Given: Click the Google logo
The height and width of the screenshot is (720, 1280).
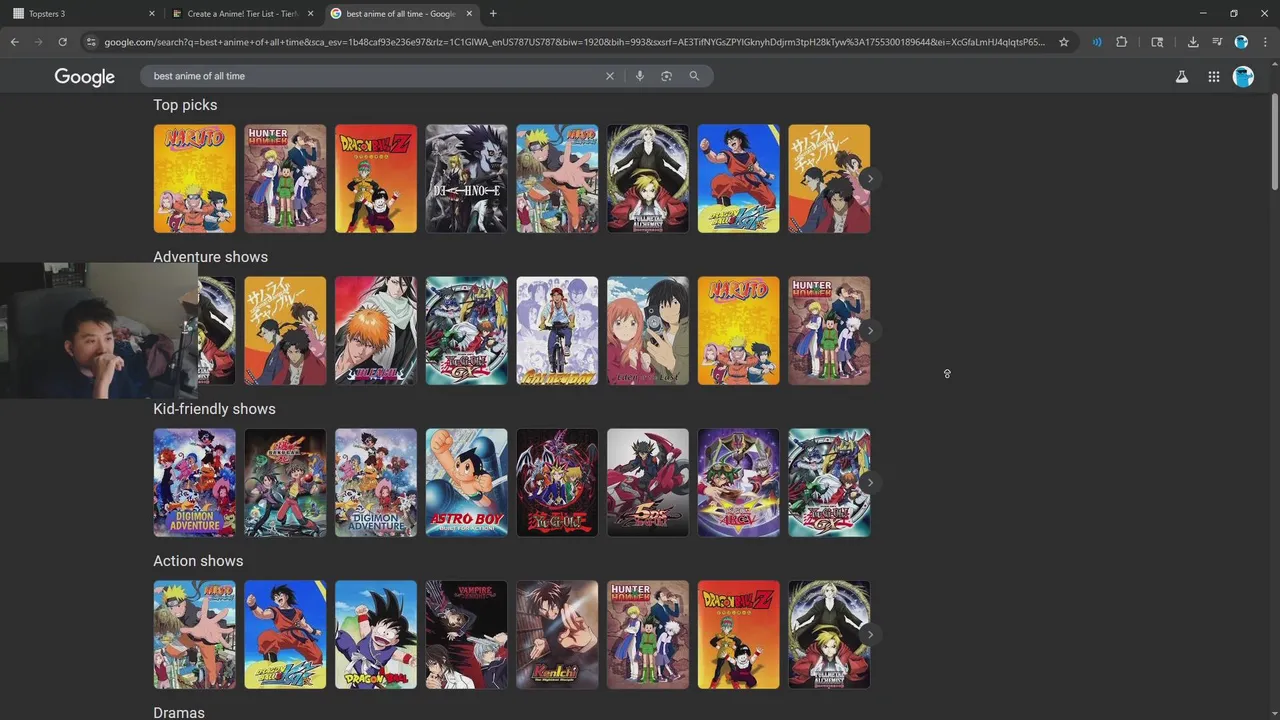Looking at the screenshot, I should tap(85, 77).
